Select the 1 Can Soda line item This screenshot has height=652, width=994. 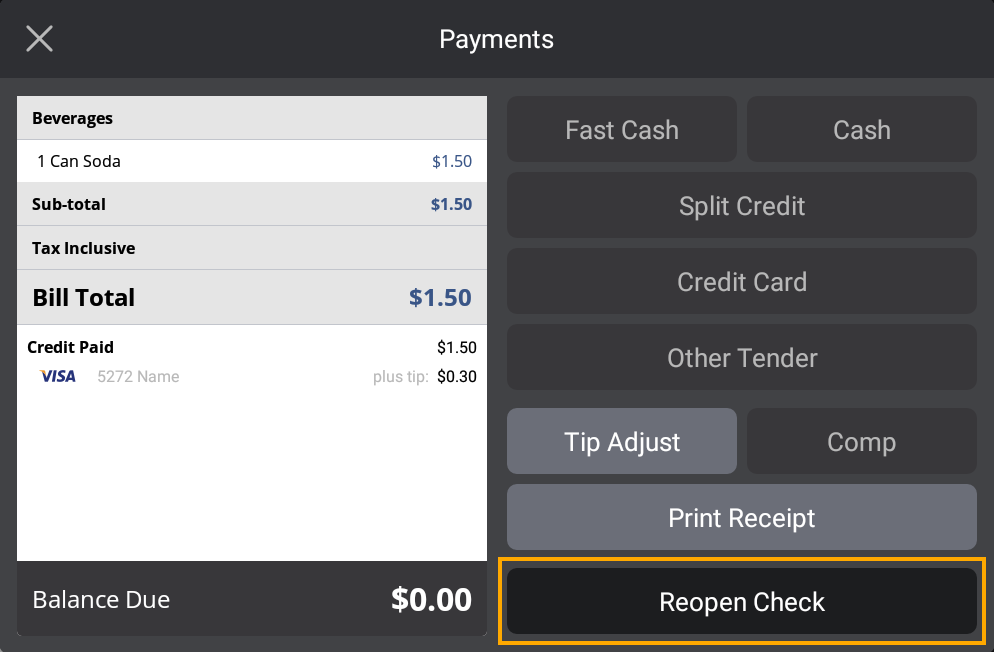[x=251, y=161]
